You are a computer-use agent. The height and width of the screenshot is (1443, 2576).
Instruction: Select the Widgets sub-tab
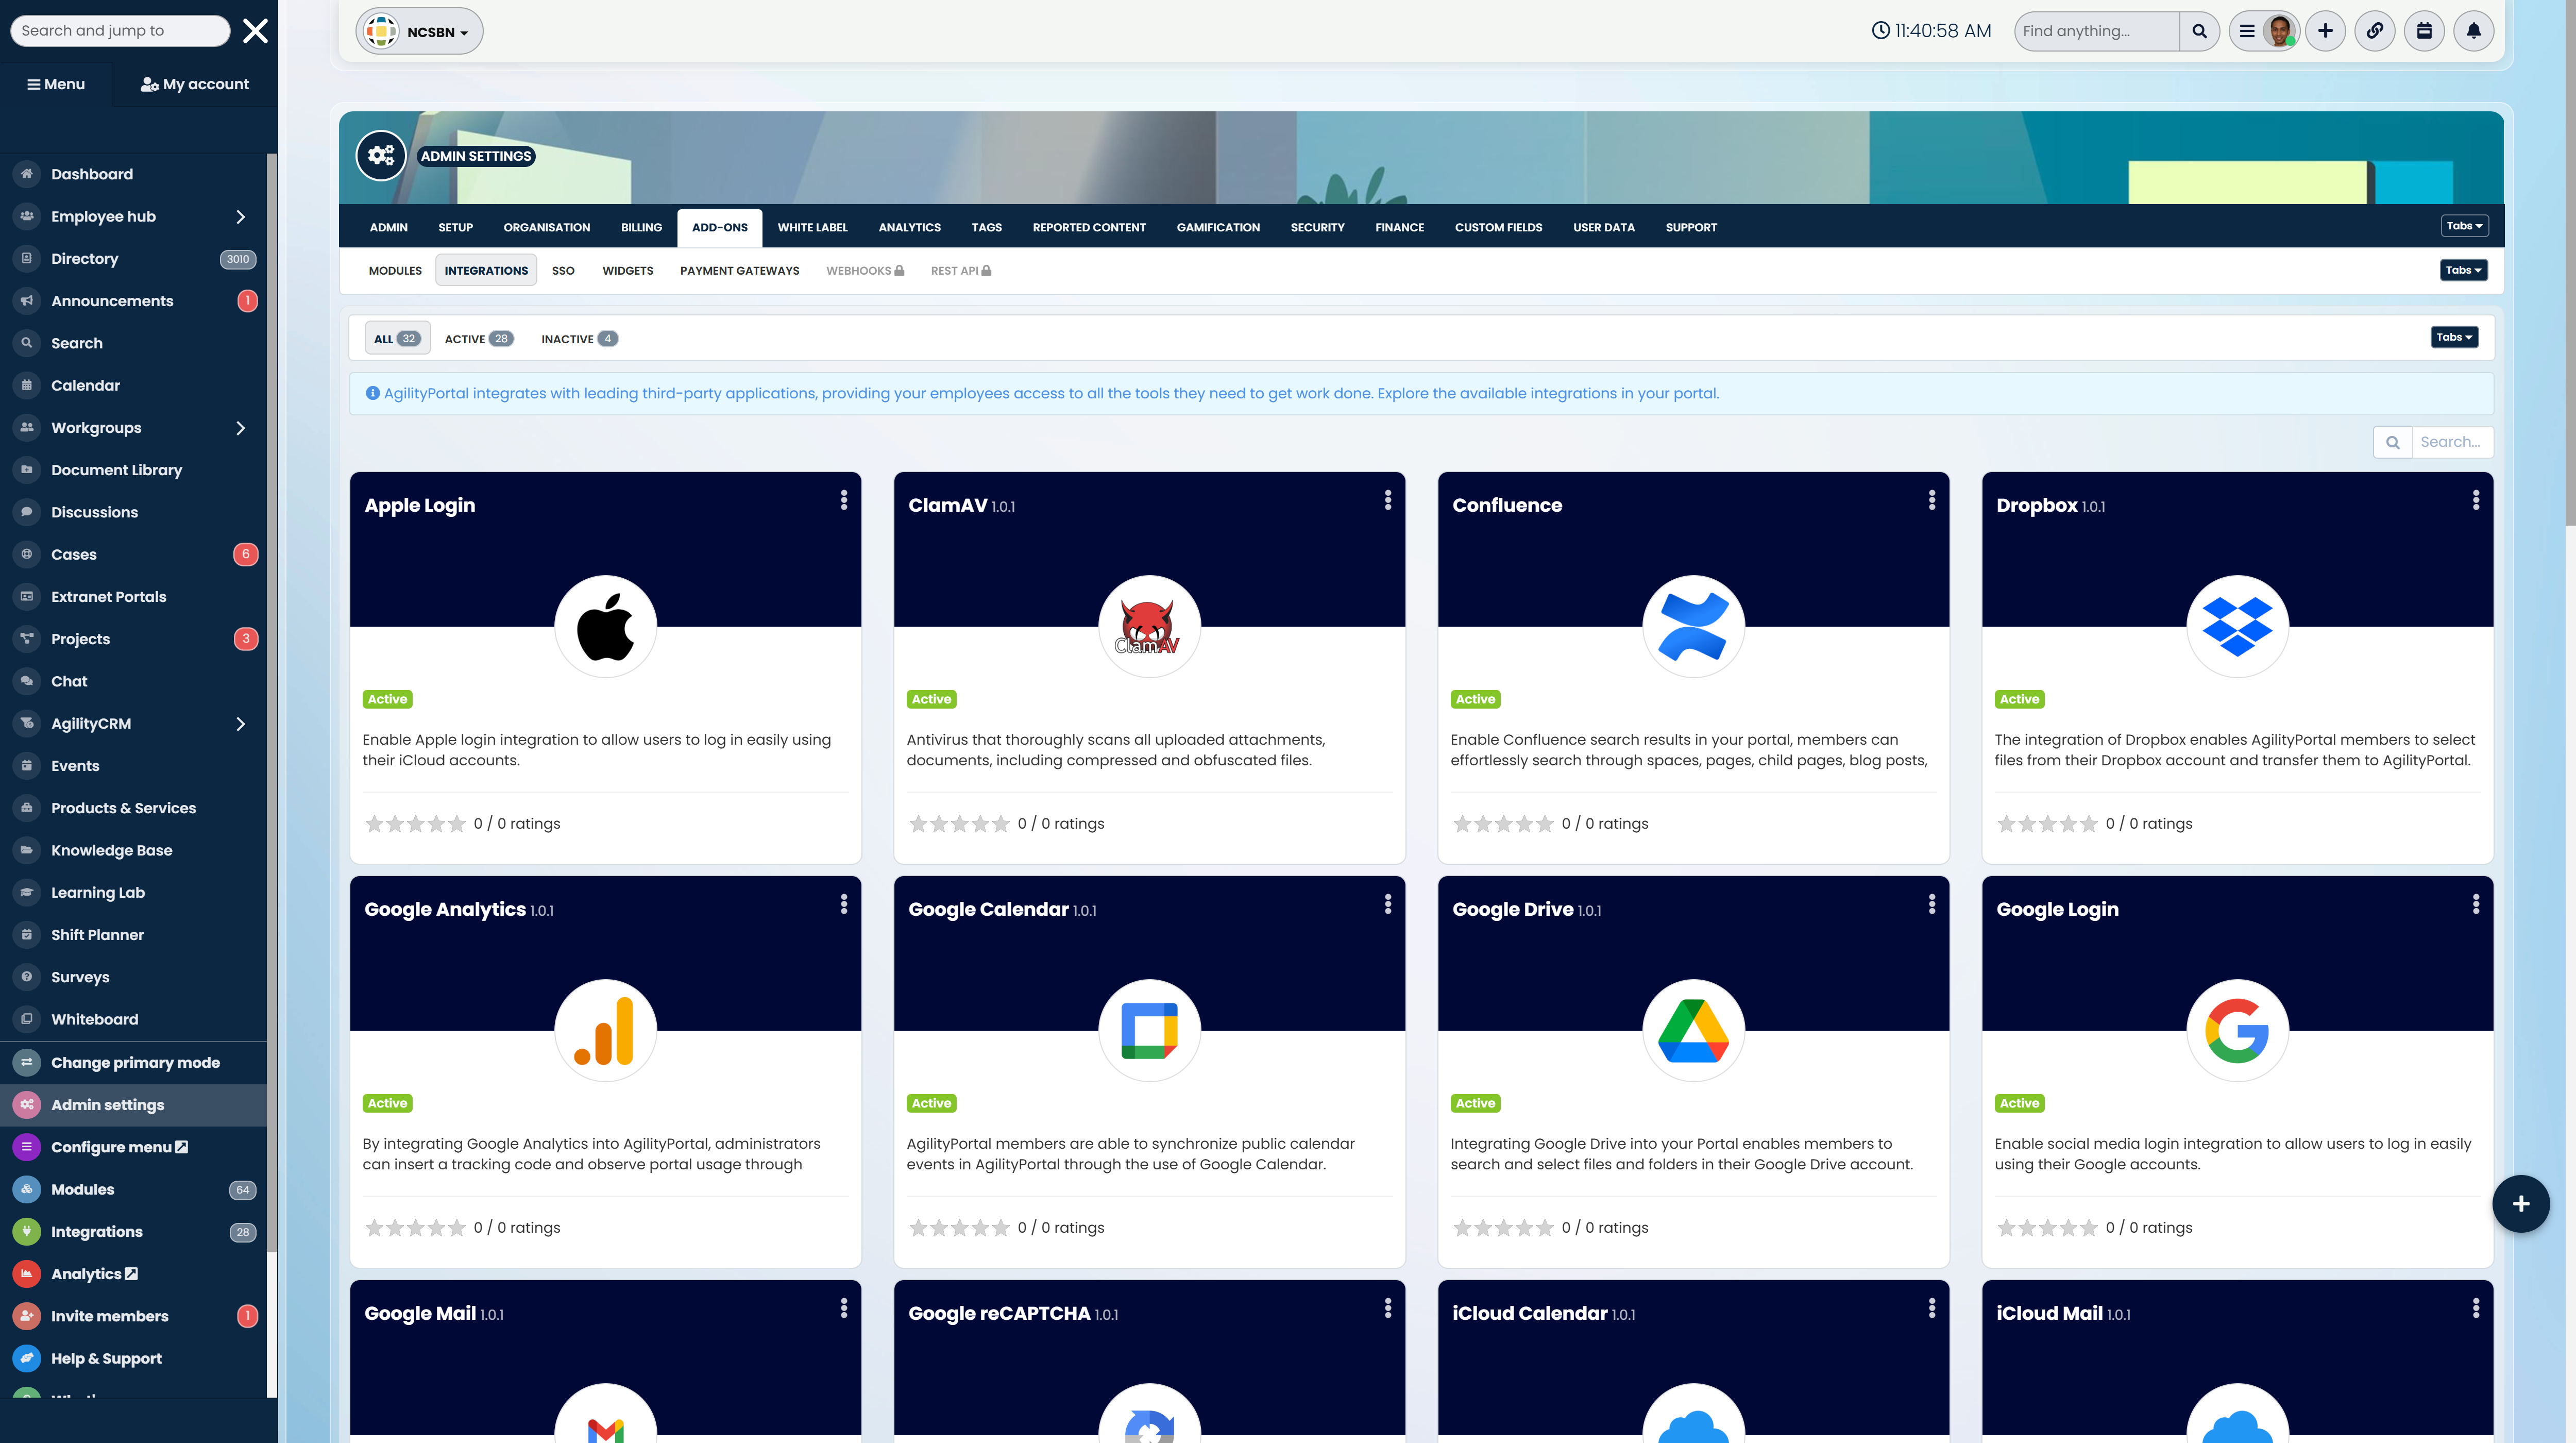[x=627, y=271]
